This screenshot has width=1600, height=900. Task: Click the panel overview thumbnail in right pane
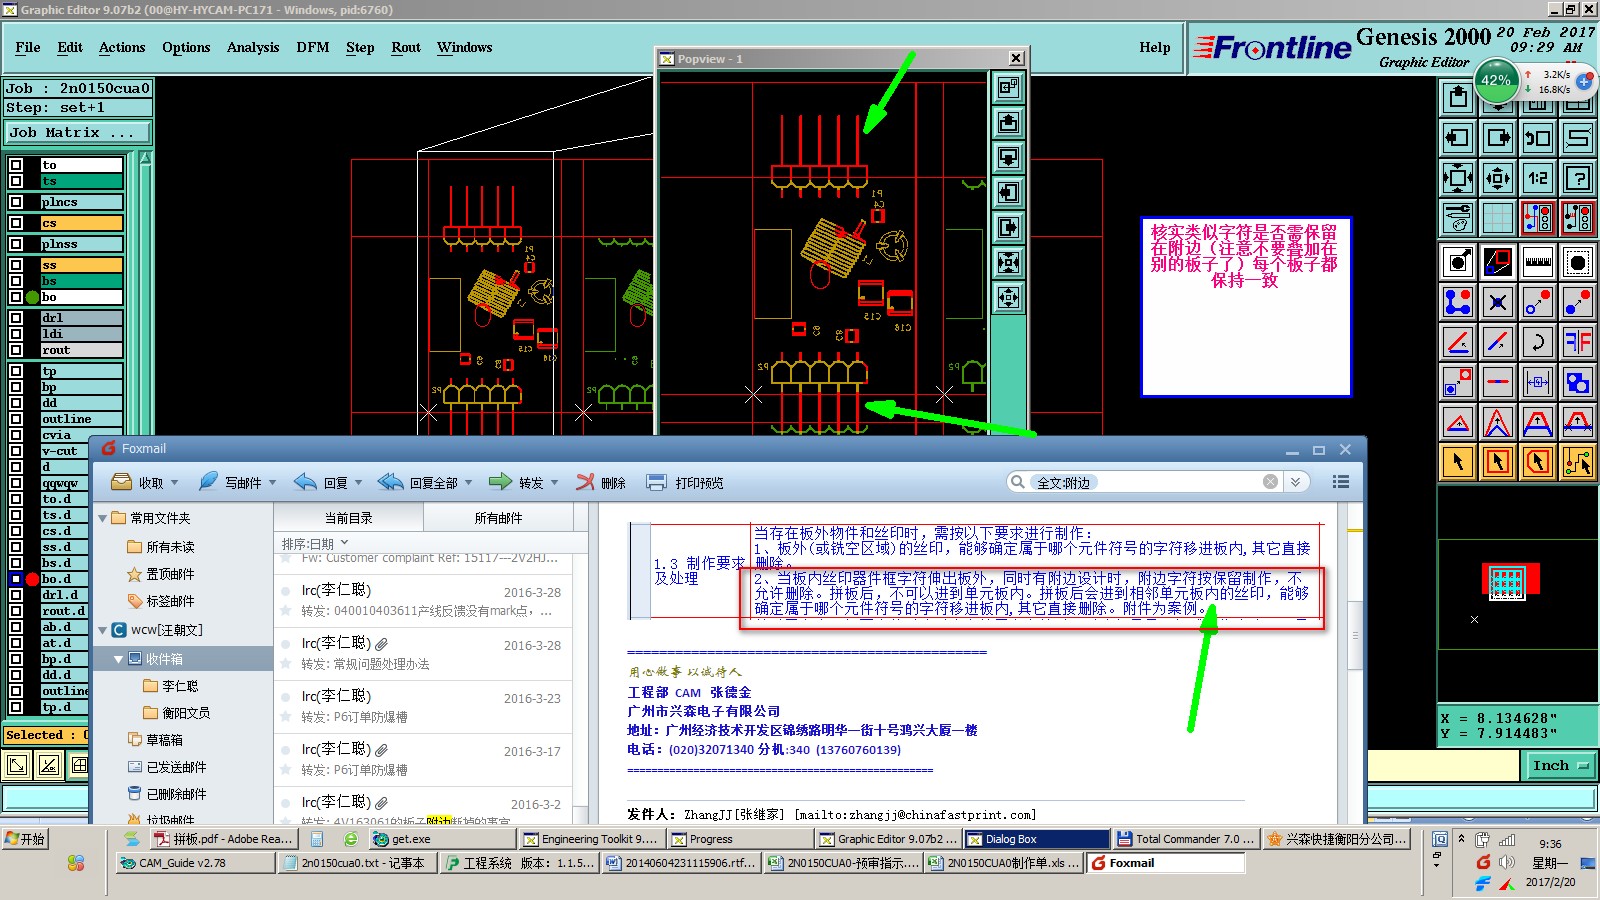1508,580
